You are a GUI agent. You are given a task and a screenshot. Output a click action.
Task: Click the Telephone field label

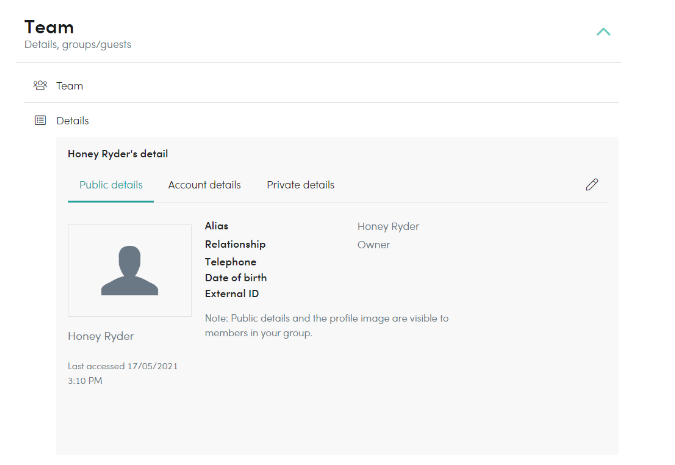(230, 262)
